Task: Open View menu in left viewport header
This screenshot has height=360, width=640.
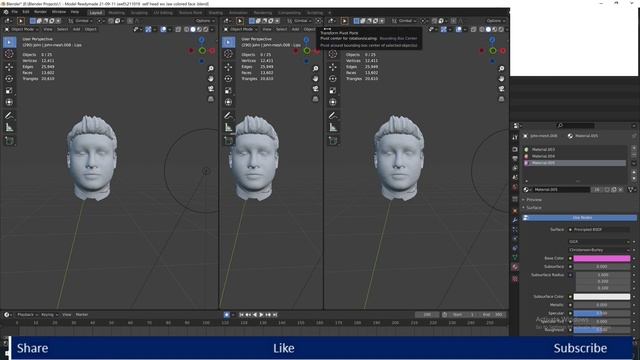Action: [x=48, y=29]
